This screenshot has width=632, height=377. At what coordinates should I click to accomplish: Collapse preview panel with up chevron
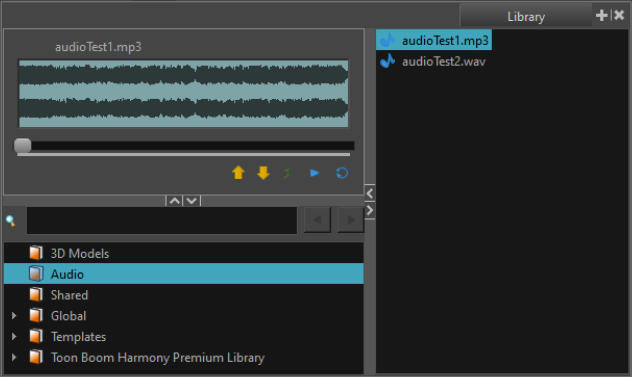(x=175, y=201)
